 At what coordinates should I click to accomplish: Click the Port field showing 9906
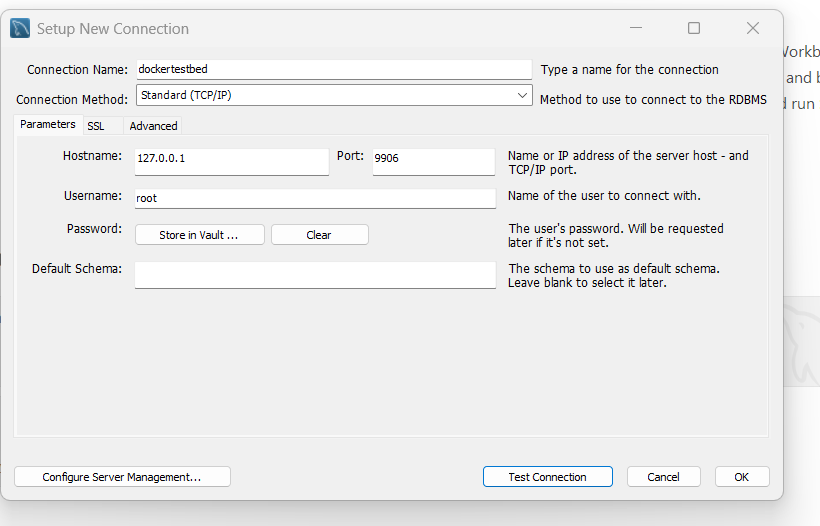pos(434,162)
